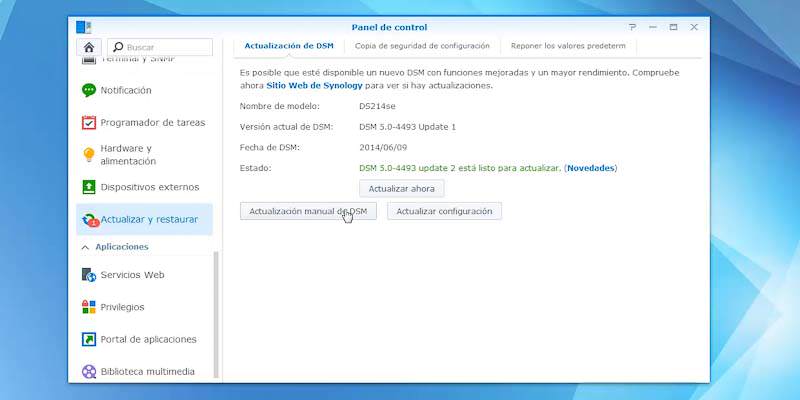Click the Estado label
This screenshot has width=800, height=400.
[256, 168]
